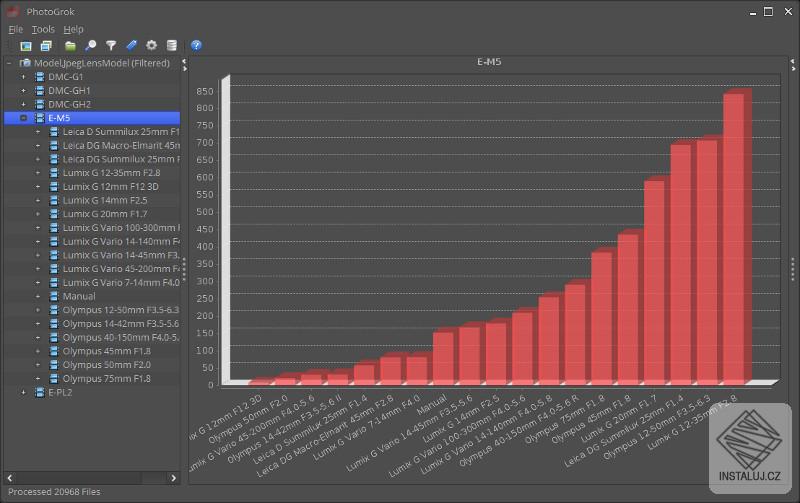Expand the Leica D Summilux 25mm node
800x503 pixels.
38,132
